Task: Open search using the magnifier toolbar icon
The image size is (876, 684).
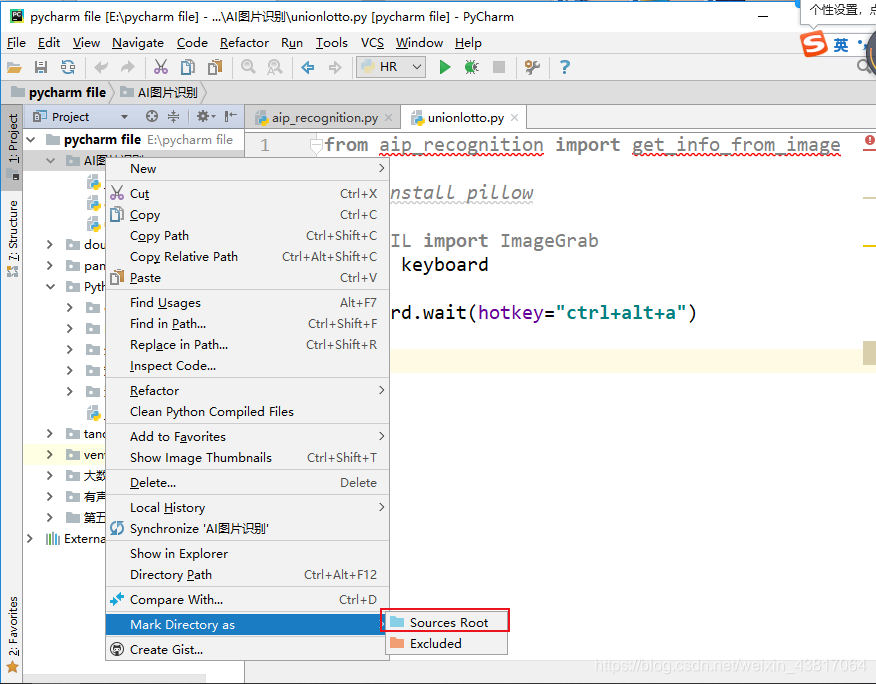Action: pos(246,67)
